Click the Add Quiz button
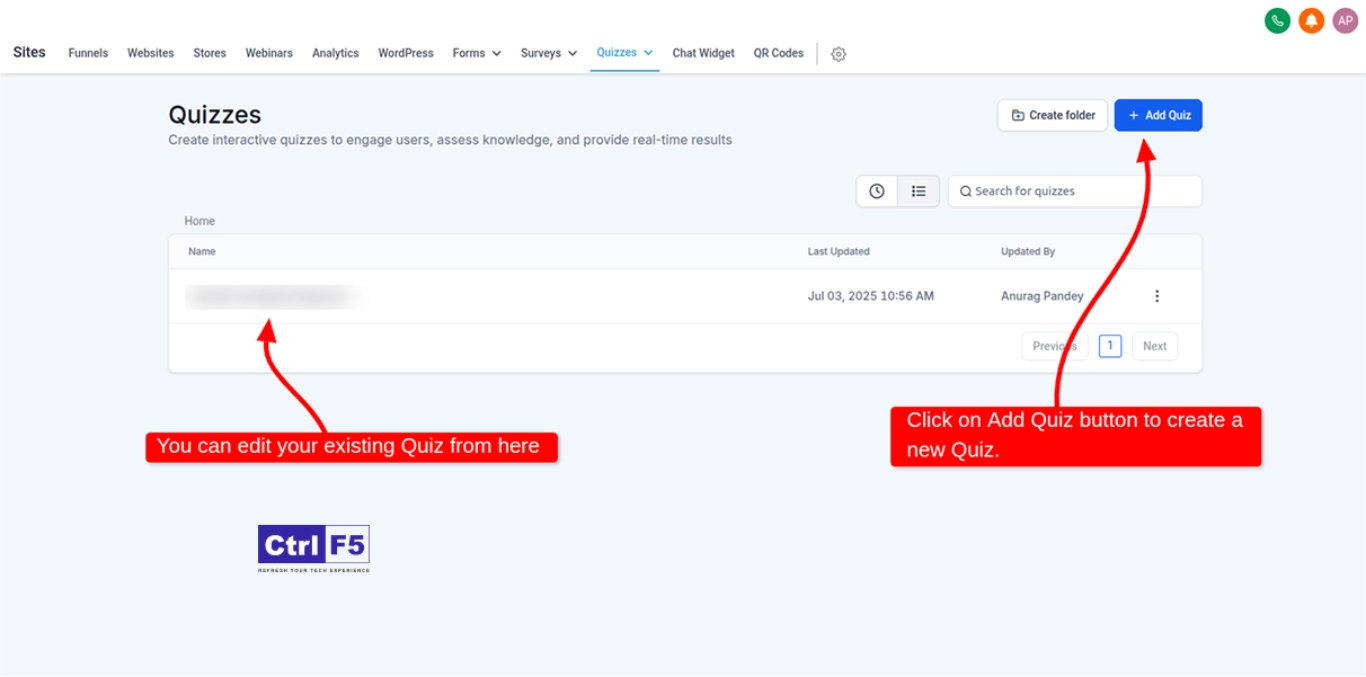This screenshot has height=677, width=1366. point(1158,115)
